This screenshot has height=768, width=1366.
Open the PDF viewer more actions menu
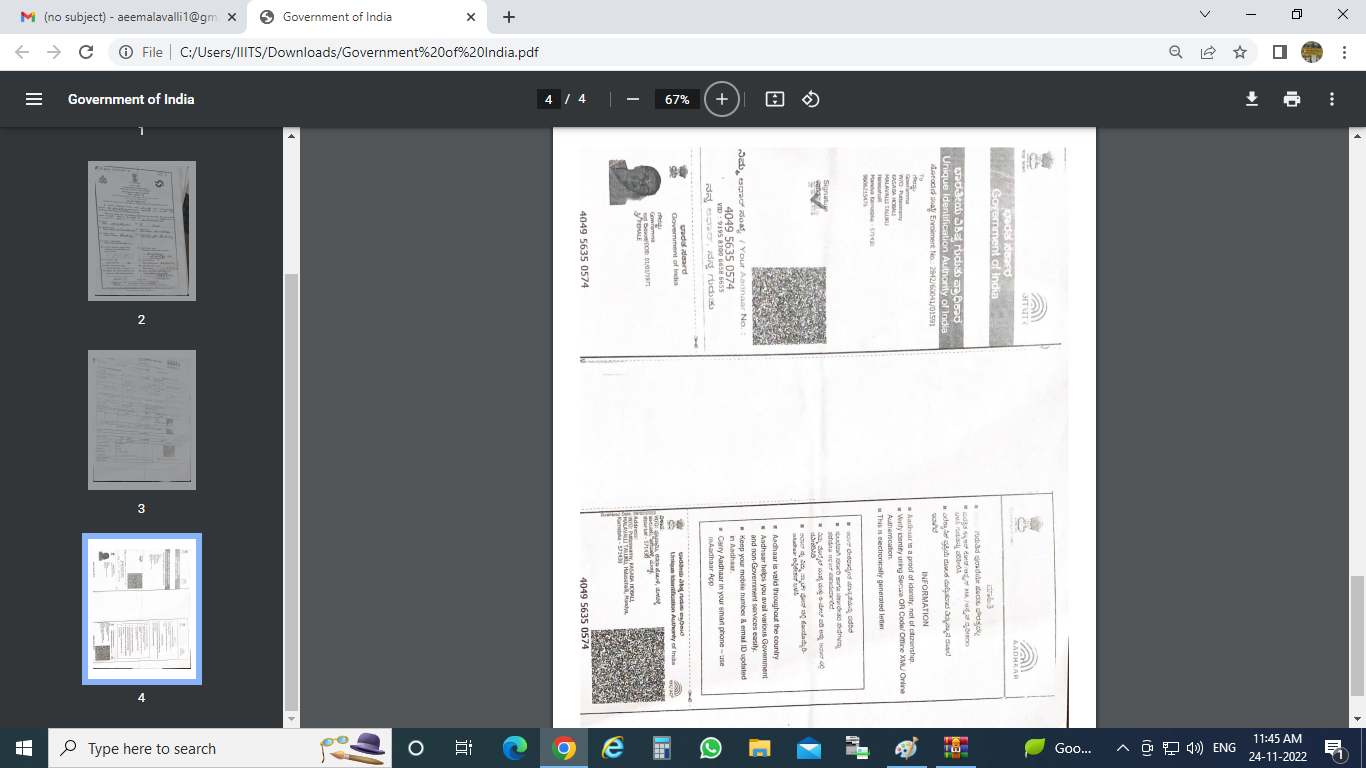(1332, 99)
